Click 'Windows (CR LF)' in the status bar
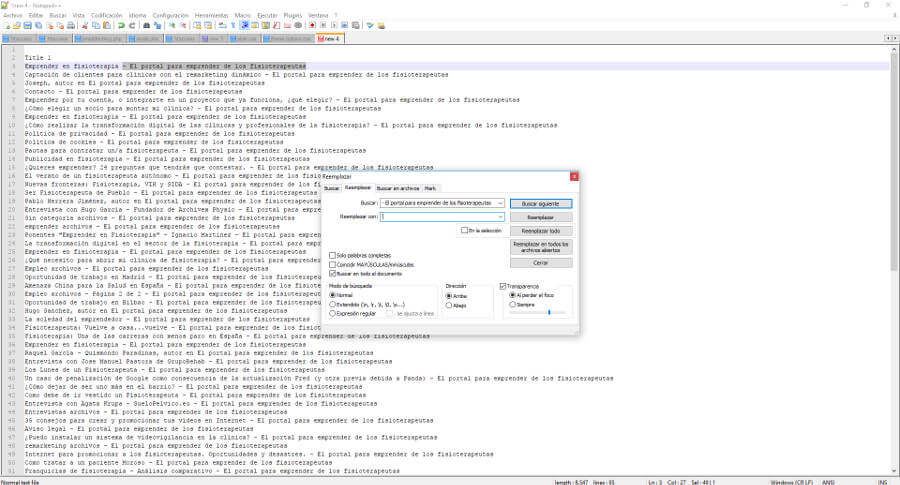Image resolution: width=900 pixels, height=485 pixels. click(792, 482)
